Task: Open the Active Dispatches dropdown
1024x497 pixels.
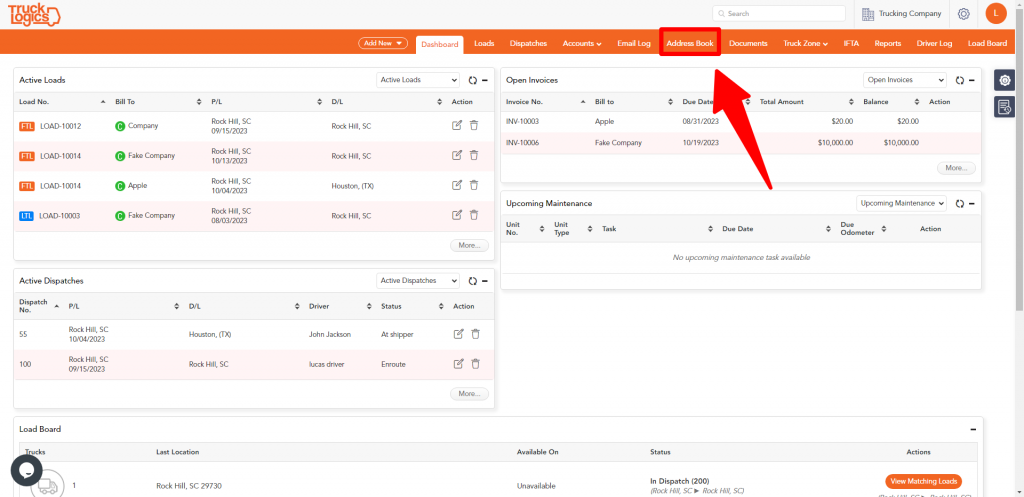Action: pyautogui.click(x=418, y=280)
